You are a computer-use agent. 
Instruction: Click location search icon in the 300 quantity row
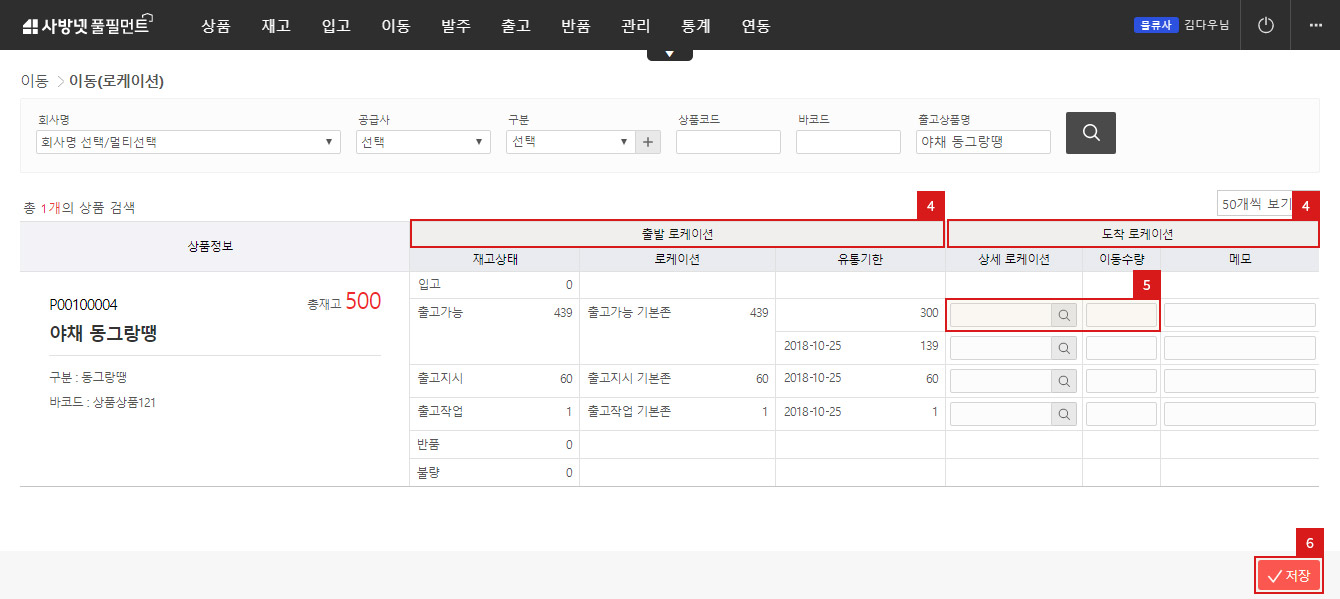(x=1064, y=316)
